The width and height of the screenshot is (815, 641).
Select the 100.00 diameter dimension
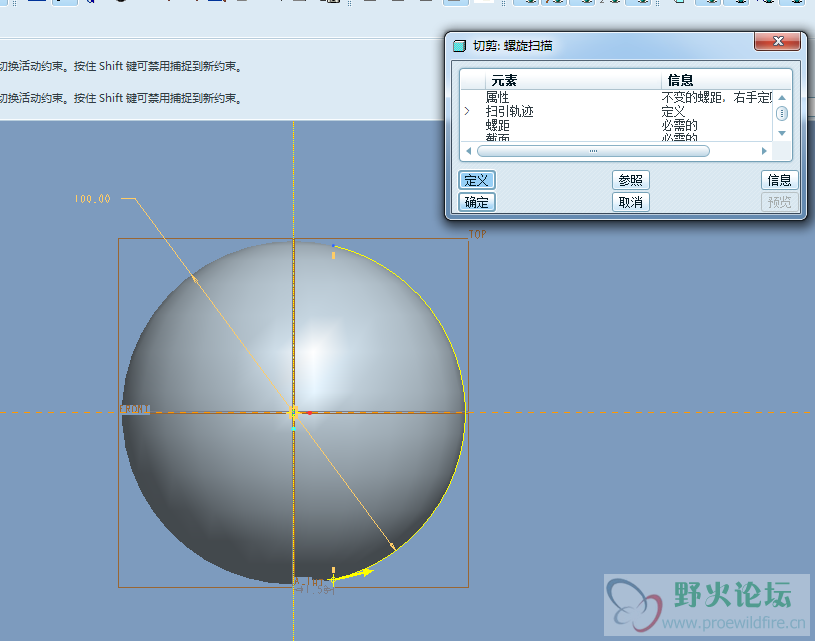[x=93, y=199]
